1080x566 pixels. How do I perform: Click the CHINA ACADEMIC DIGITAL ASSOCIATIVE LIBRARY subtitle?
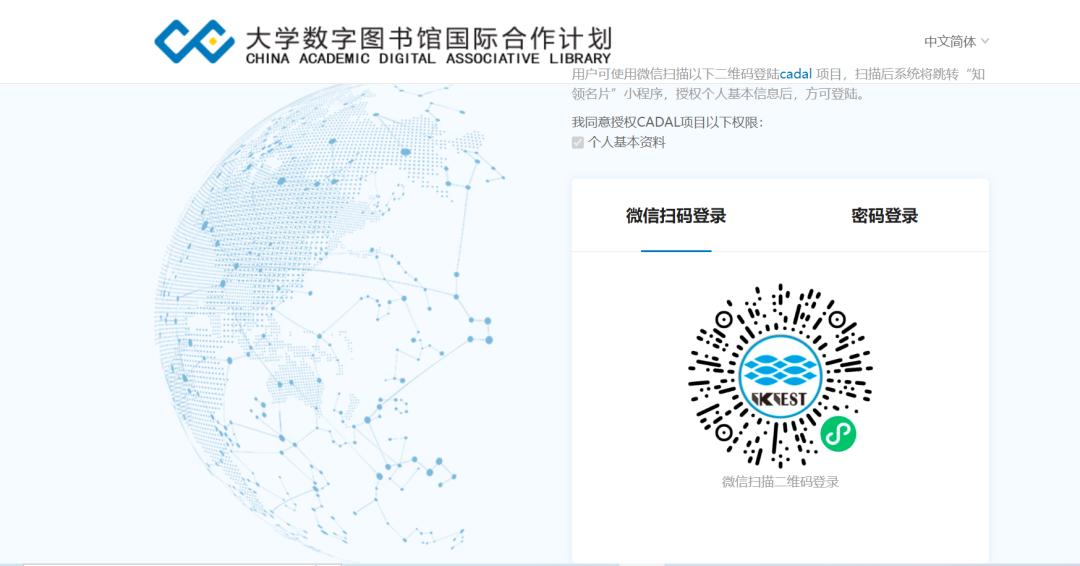pyautogui.click(x=428, y=59)
